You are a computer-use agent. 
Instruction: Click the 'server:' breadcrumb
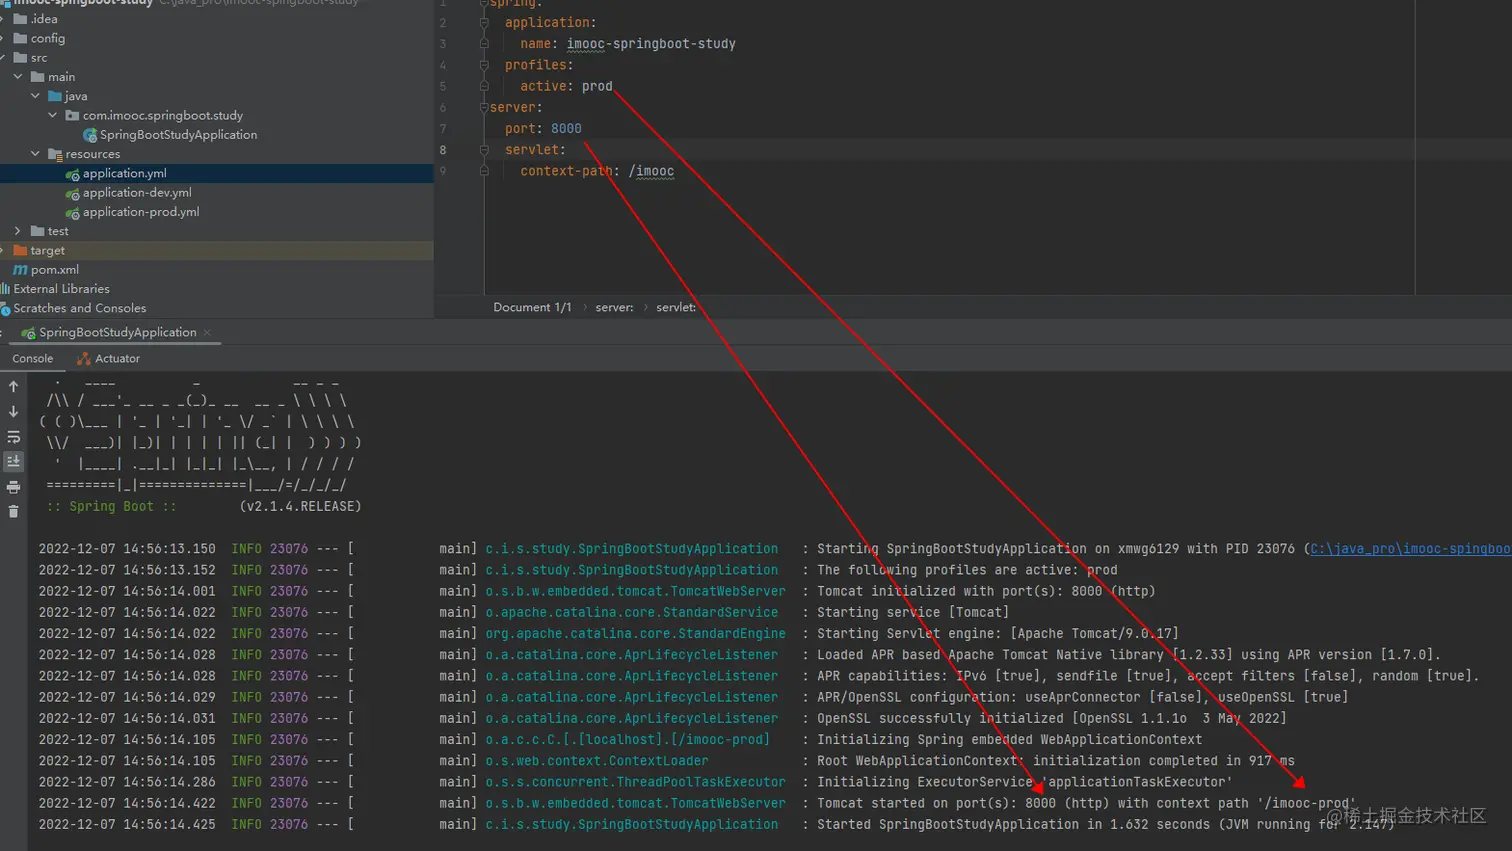point(614,307)
